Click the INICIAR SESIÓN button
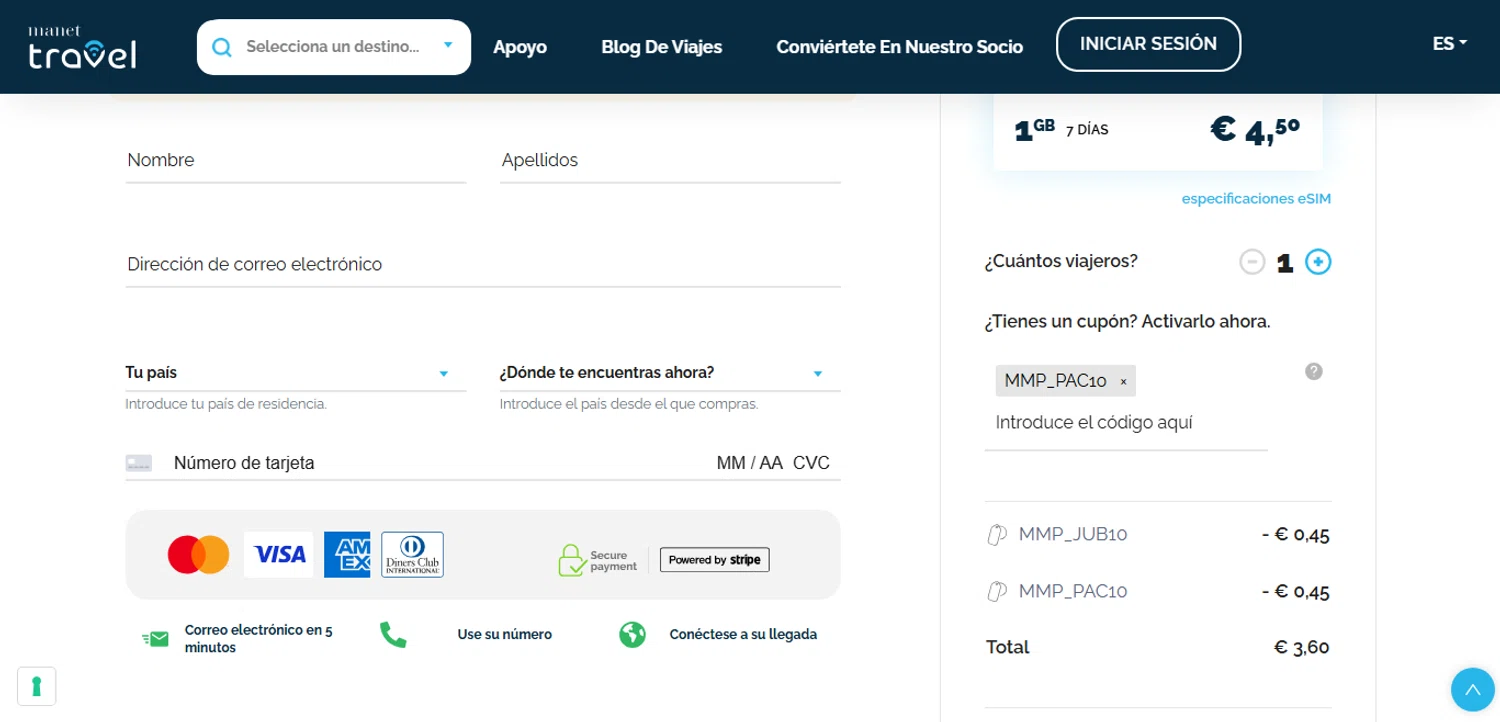1500x722 pixels. [1148, 44]
